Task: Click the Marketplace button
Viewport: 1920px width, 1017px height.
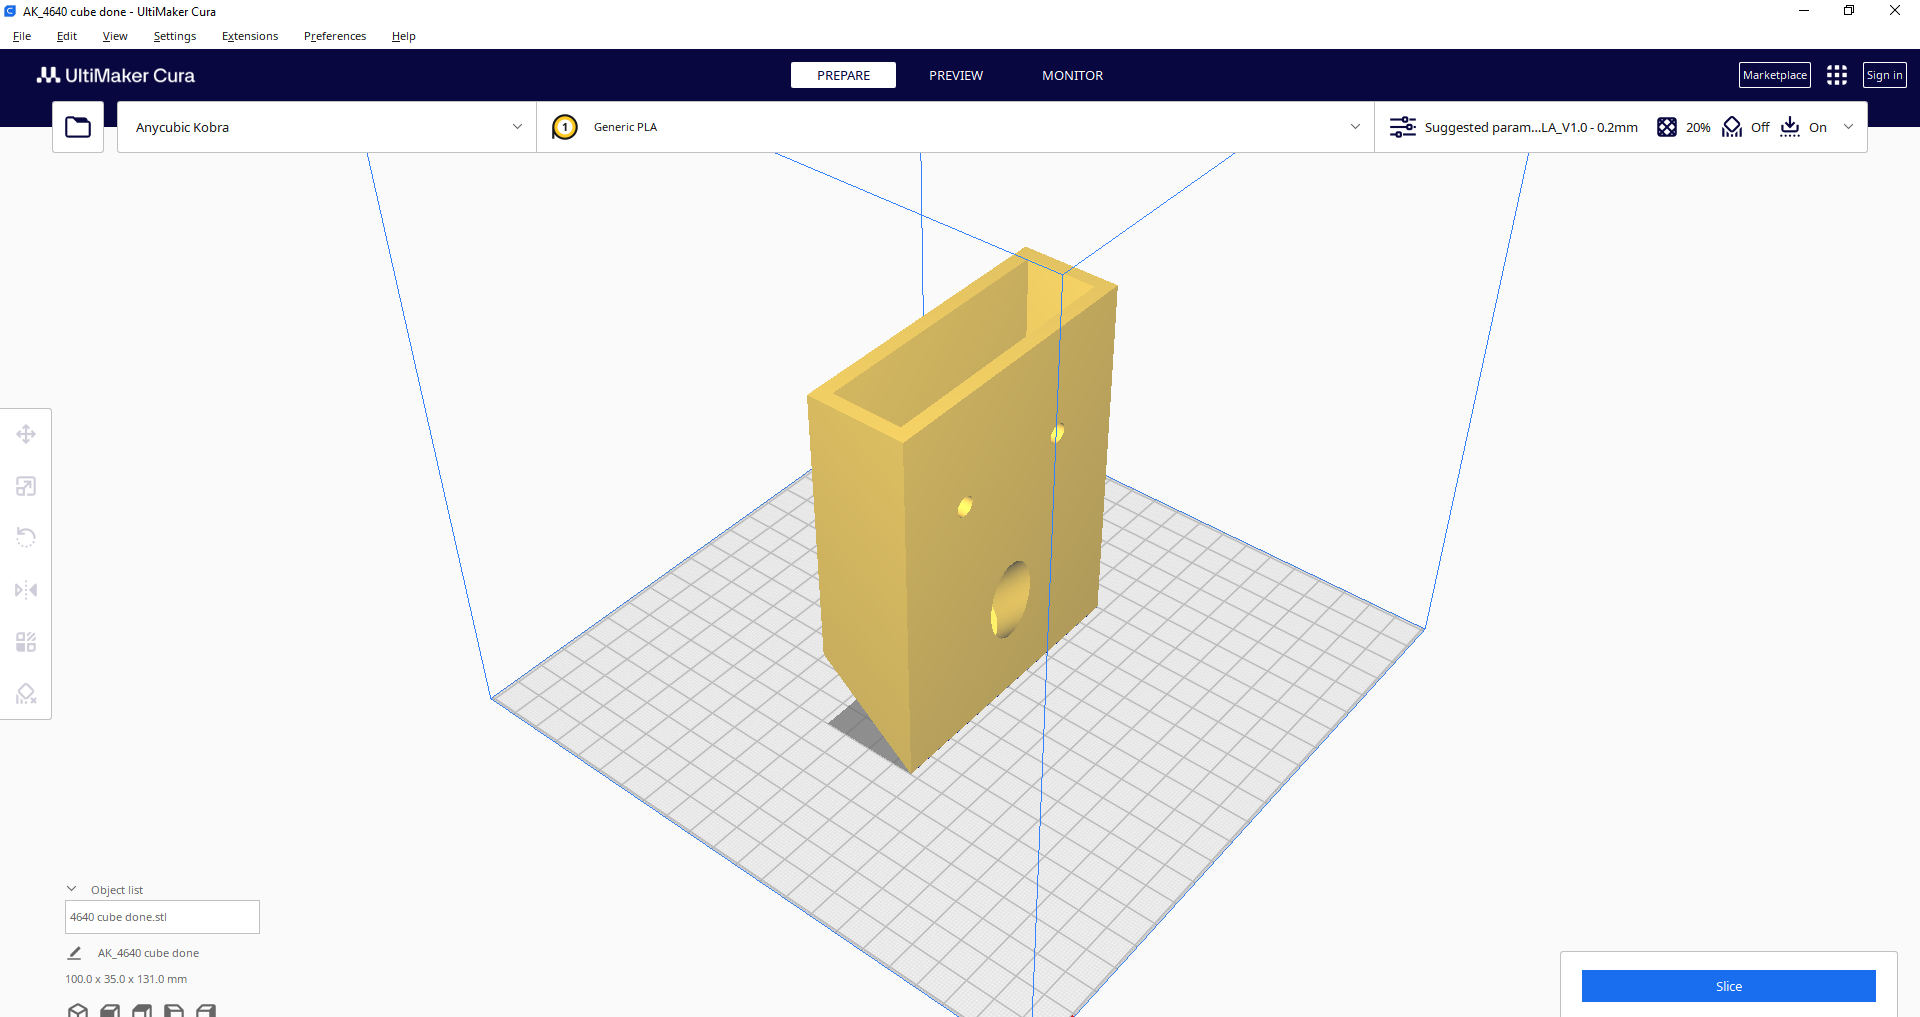Action: coord(1775,75)
